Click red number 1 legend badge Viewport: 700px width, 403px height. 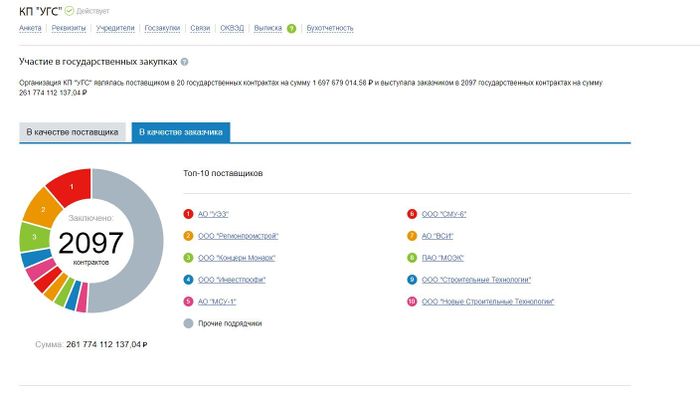tap(188, 214)
